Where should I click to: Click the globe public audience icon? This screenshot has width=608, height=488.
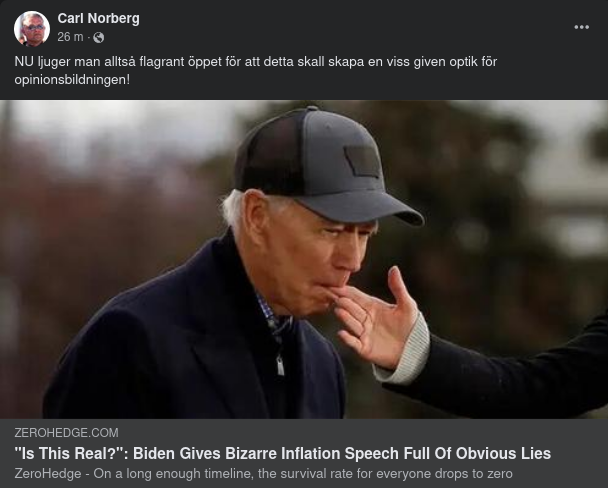pos(98,37)
